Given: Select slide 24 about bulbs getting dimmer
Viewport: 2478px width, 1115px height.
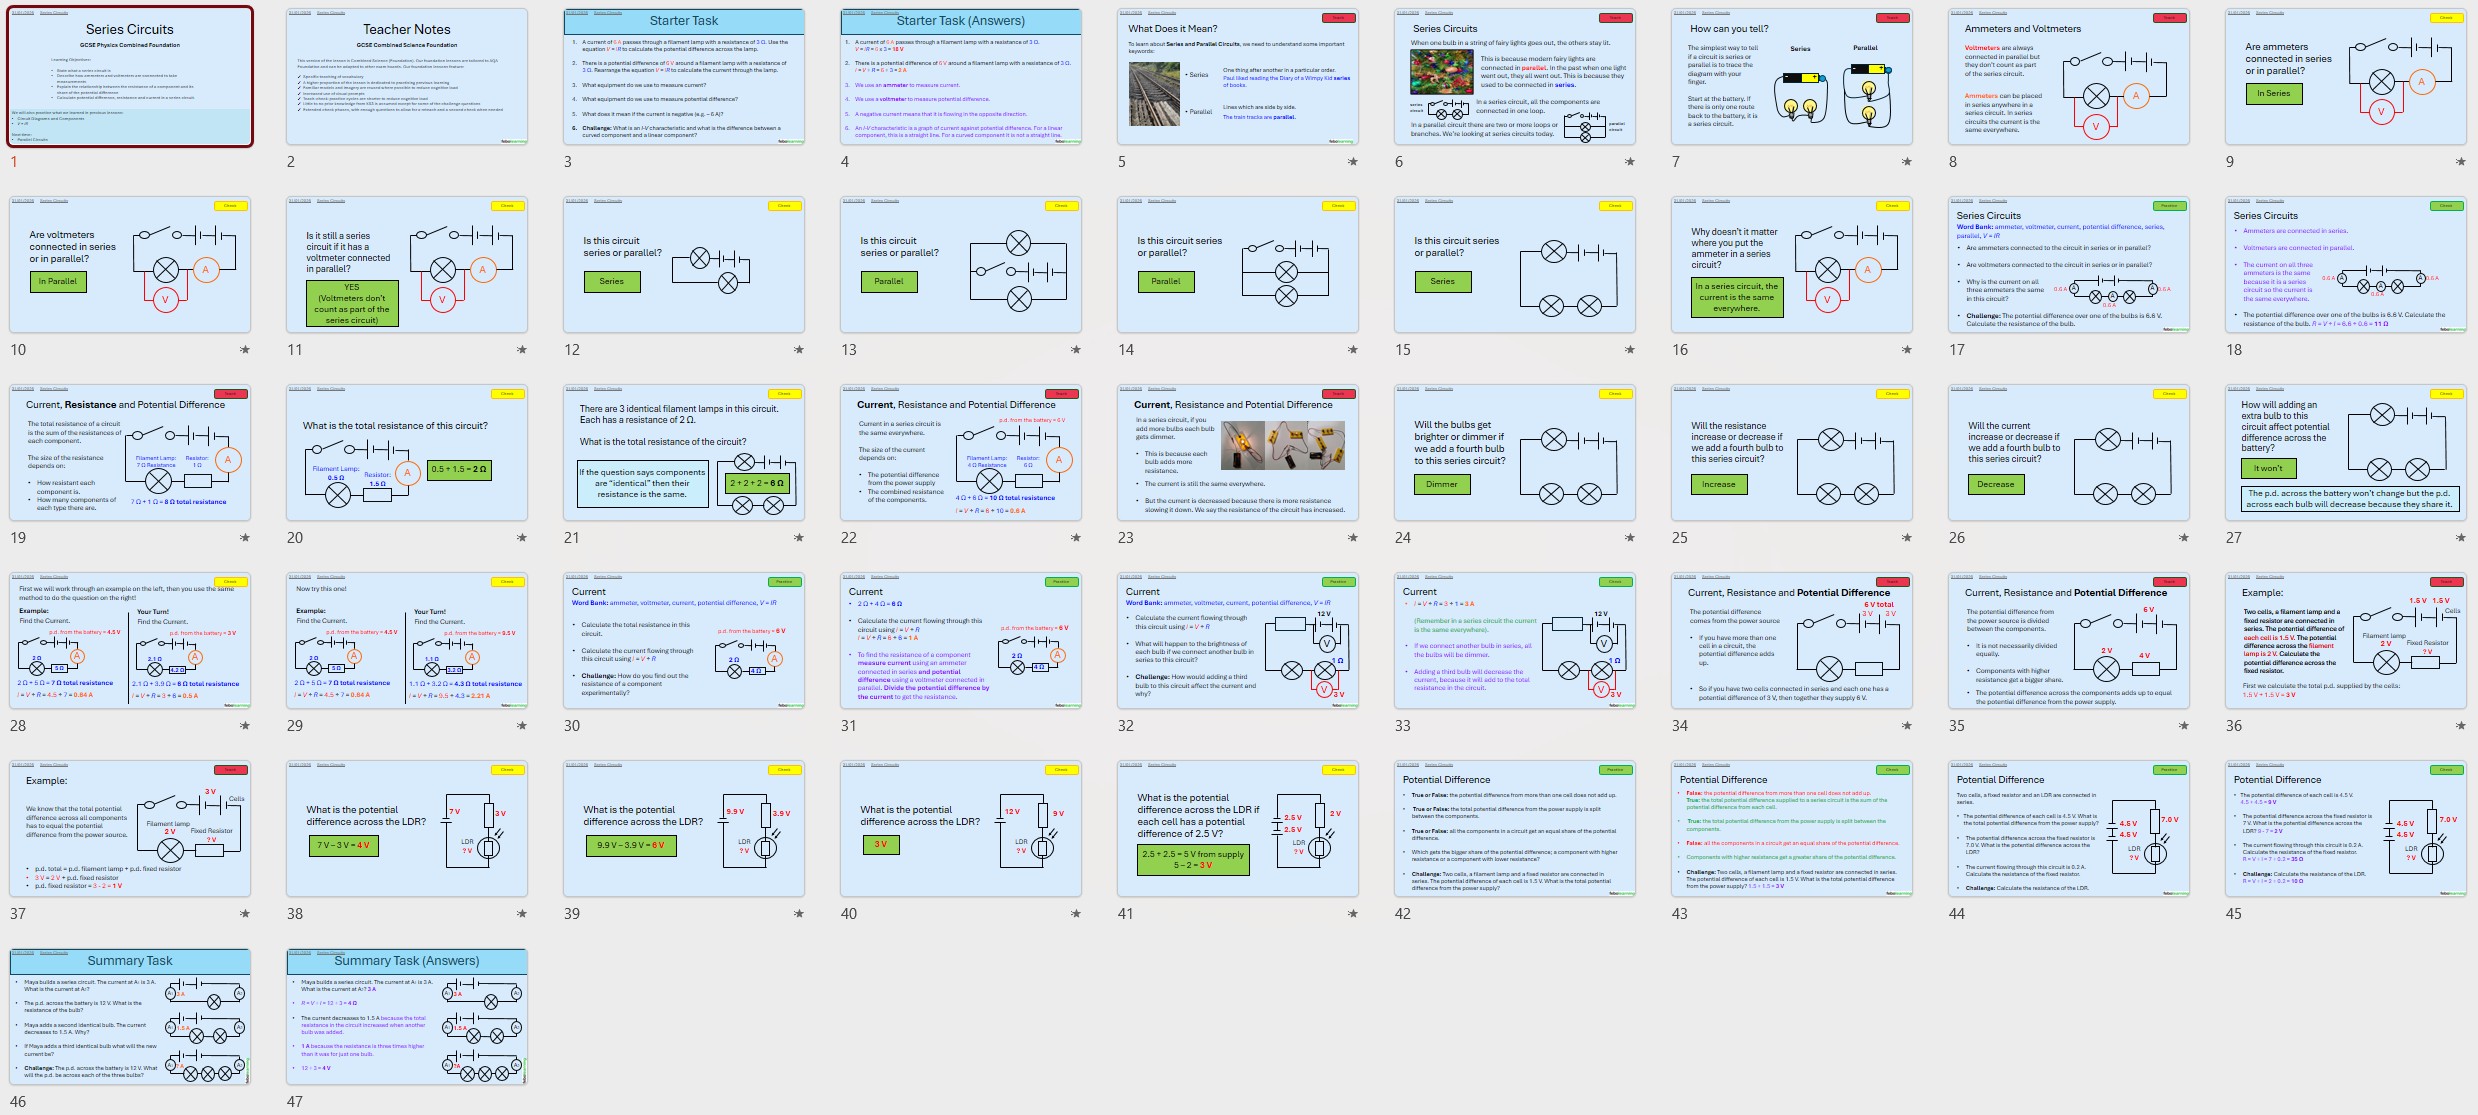Looking at the screenshot, I should [1514, 453].
